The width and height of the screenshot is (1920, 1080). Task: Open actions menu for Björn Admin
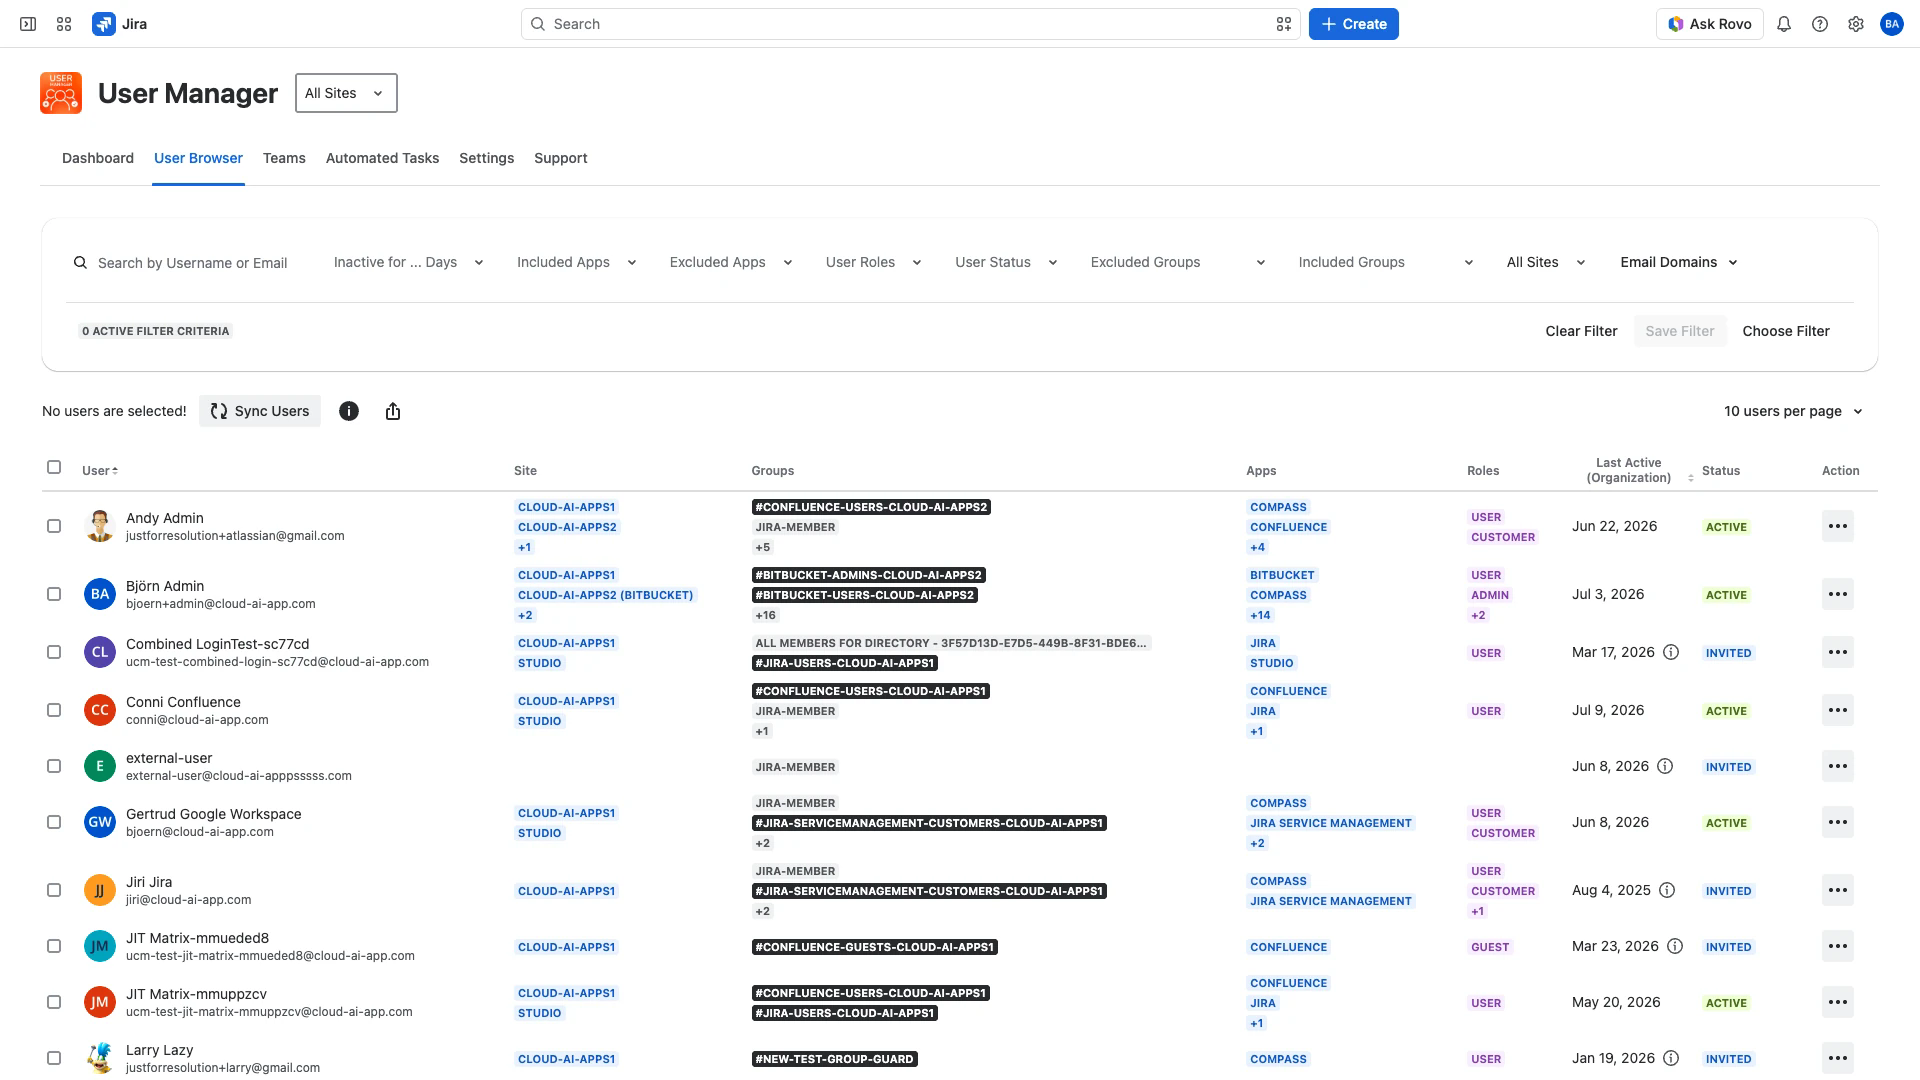click(1838, 594)
